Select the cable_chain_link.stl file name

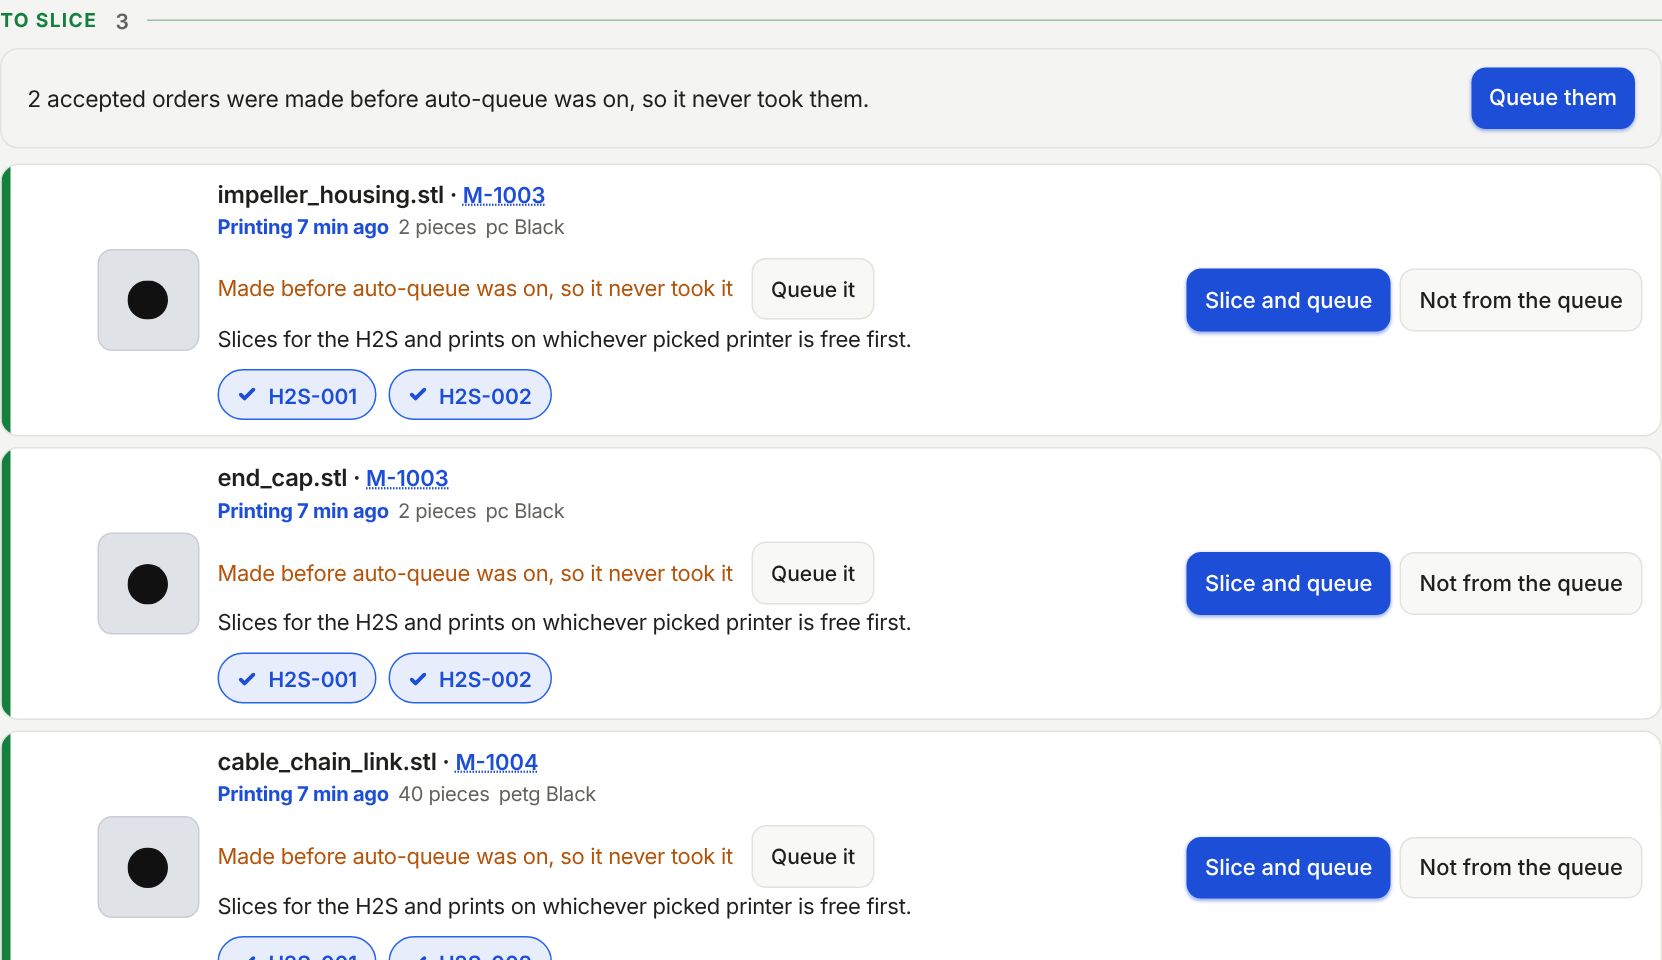click(327, 762)
